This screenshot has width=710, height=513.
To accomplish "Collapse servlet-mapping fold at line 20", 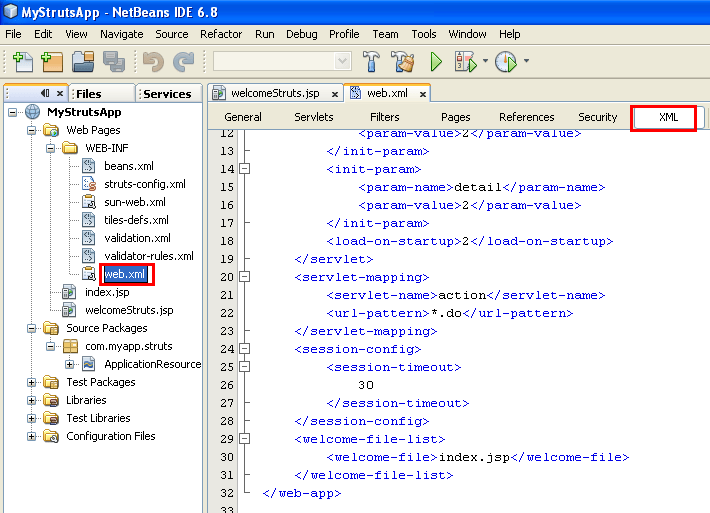I will (x=245, y=277).
